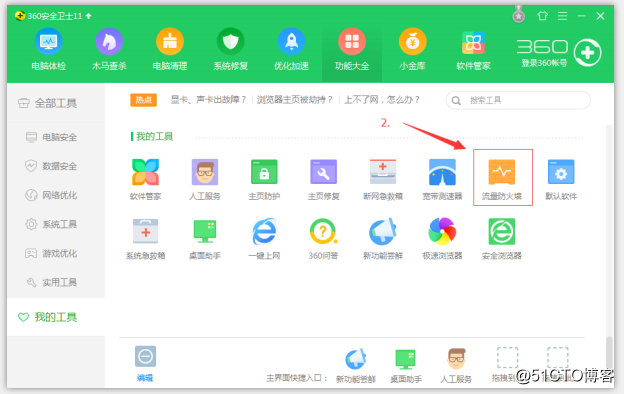Launch 软件管家 tool in 我的工具
Screen dimensions: 624x394
(x=146, y=179)
